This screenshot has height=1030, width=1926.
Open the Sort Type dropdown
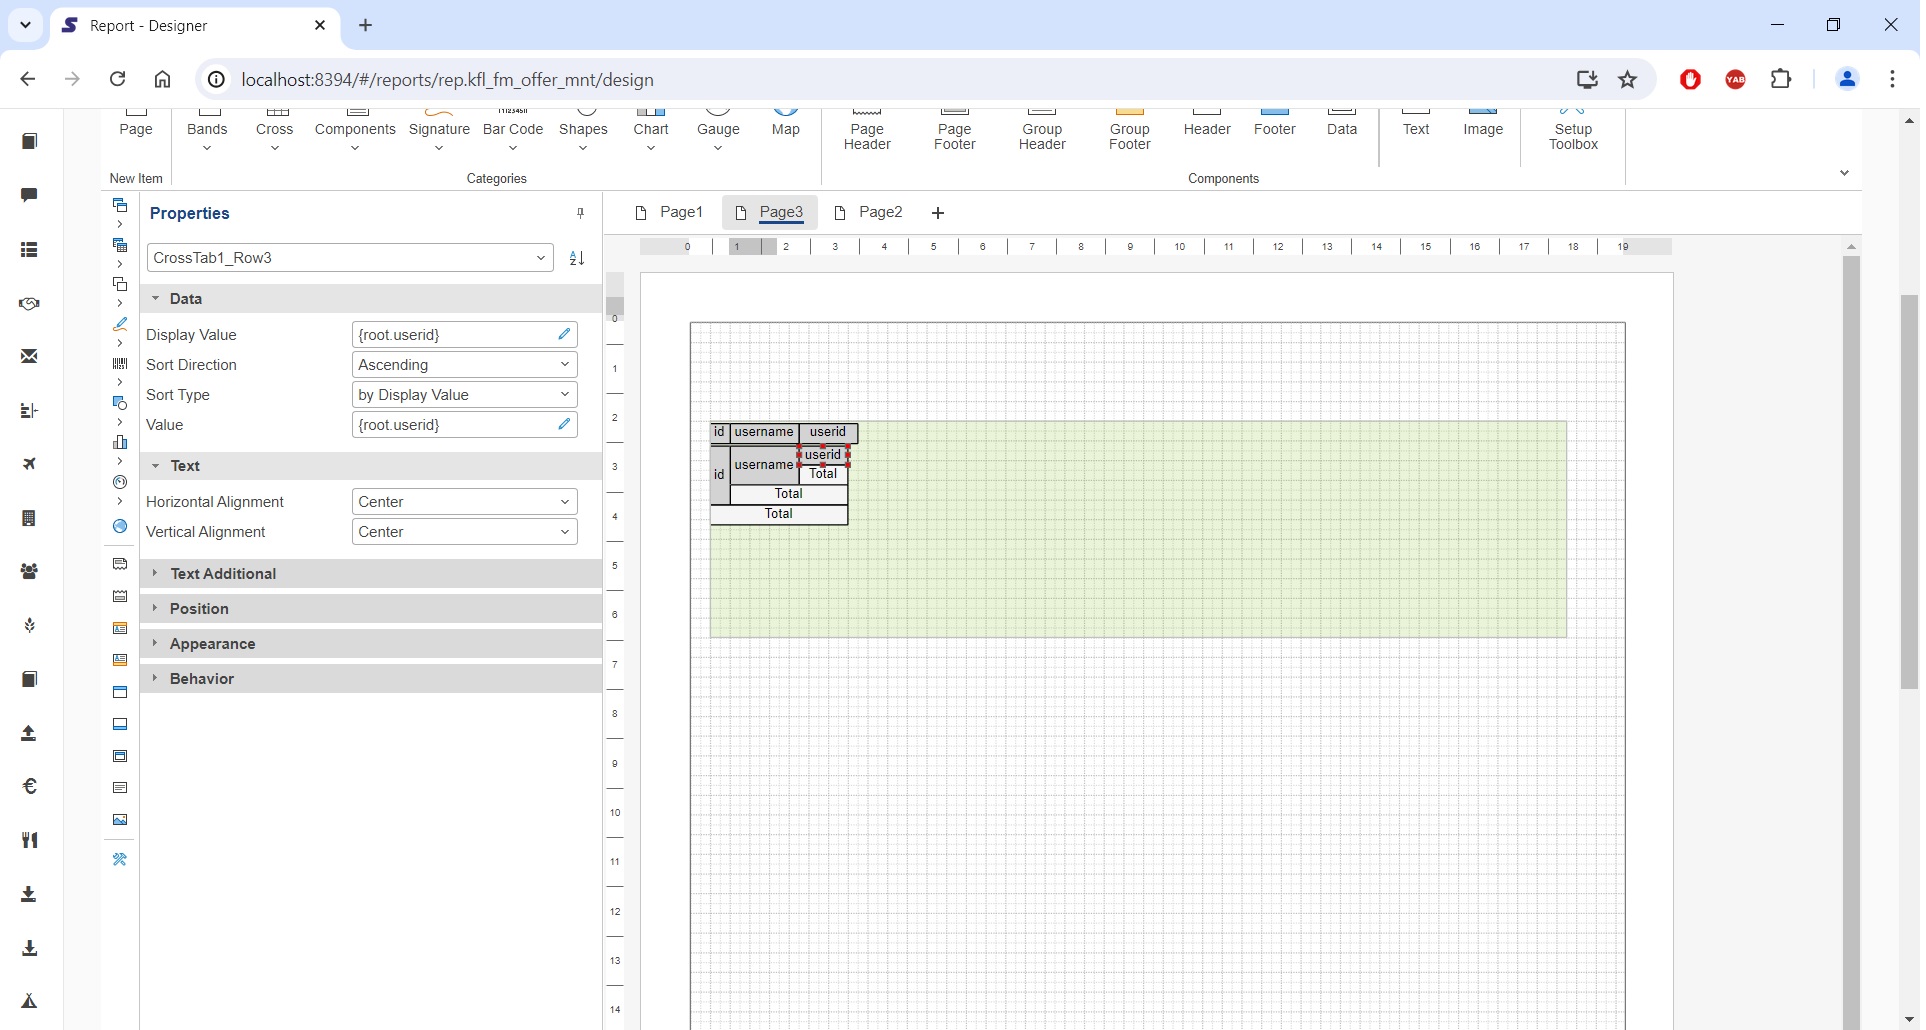465,395
